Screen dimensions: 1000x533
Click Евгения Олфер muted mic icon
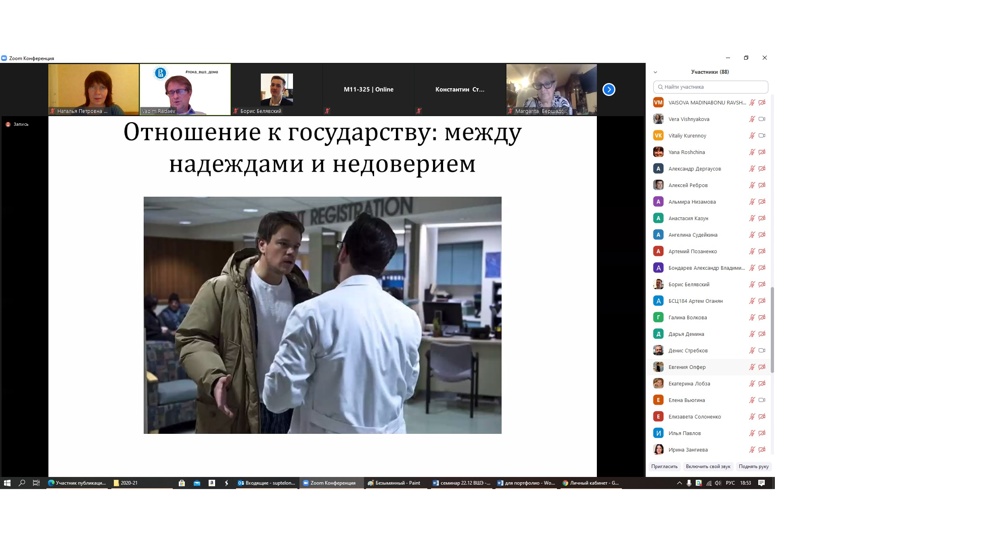coord(752,367)
